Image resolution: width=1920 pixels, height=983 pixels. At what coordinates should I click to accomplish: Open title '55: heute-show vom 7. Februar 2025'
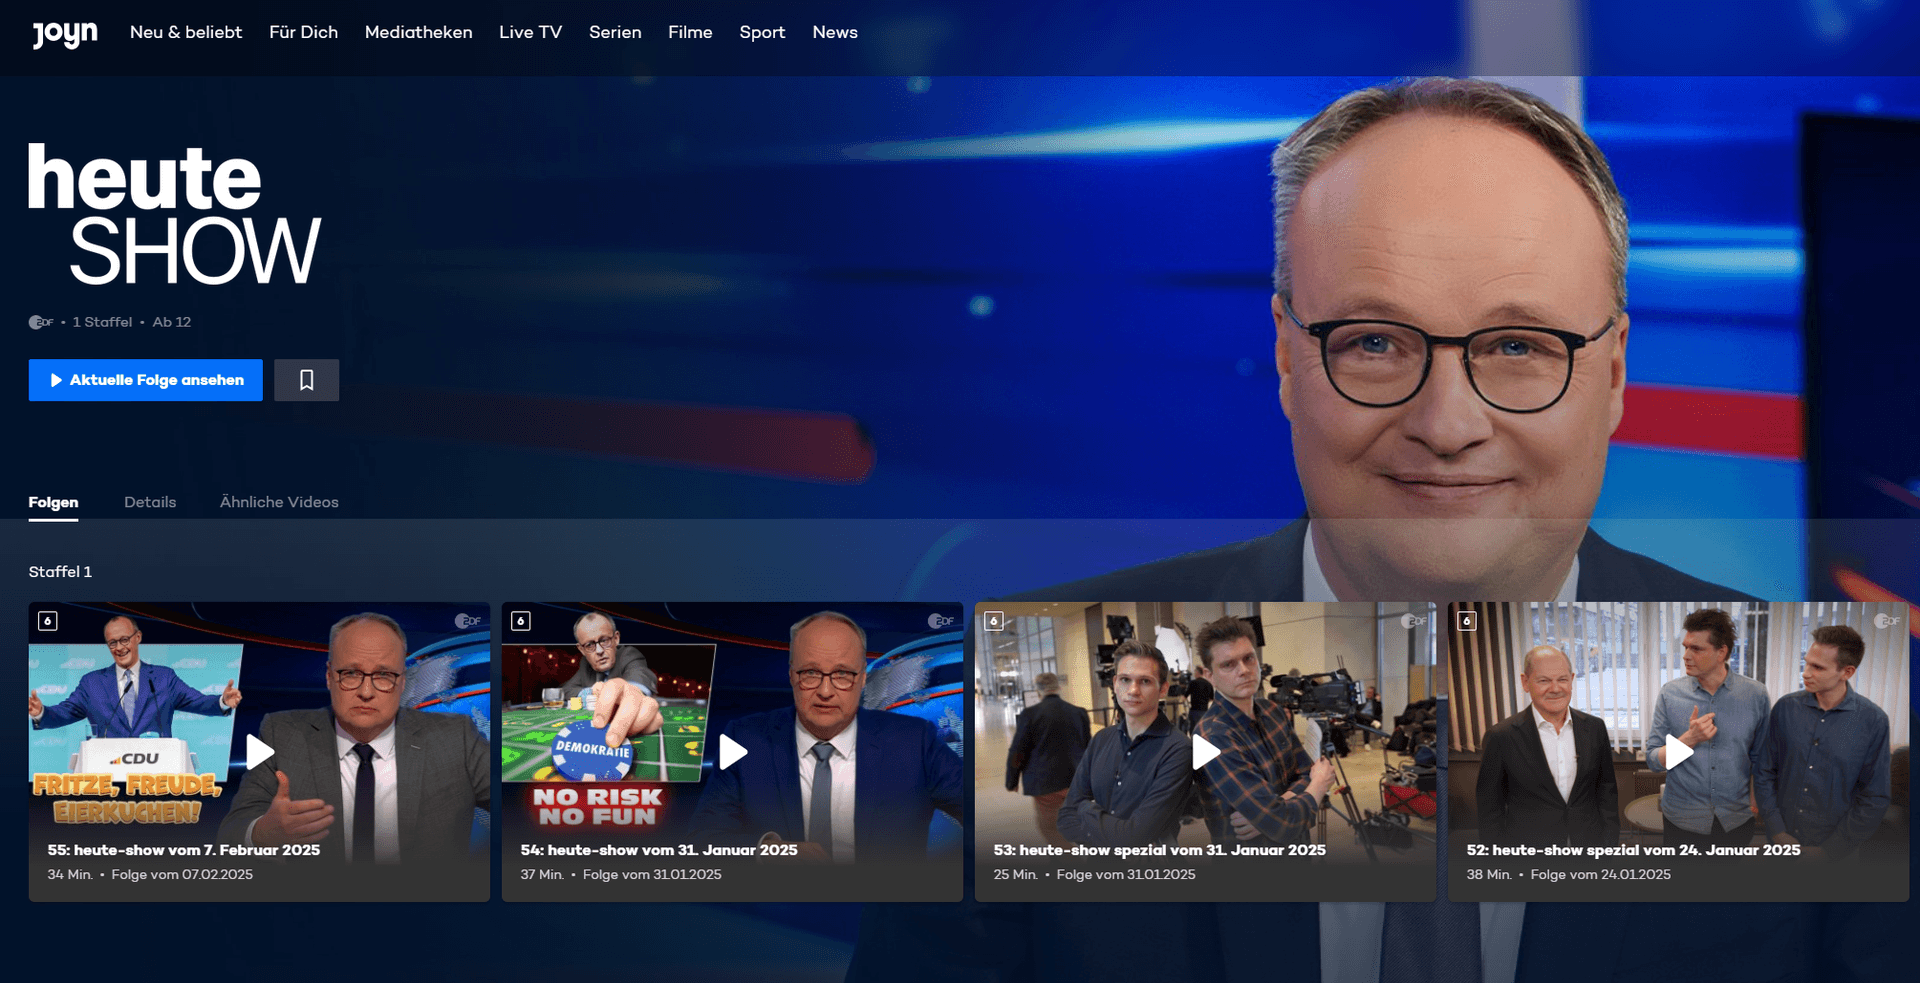coord(184,850)
